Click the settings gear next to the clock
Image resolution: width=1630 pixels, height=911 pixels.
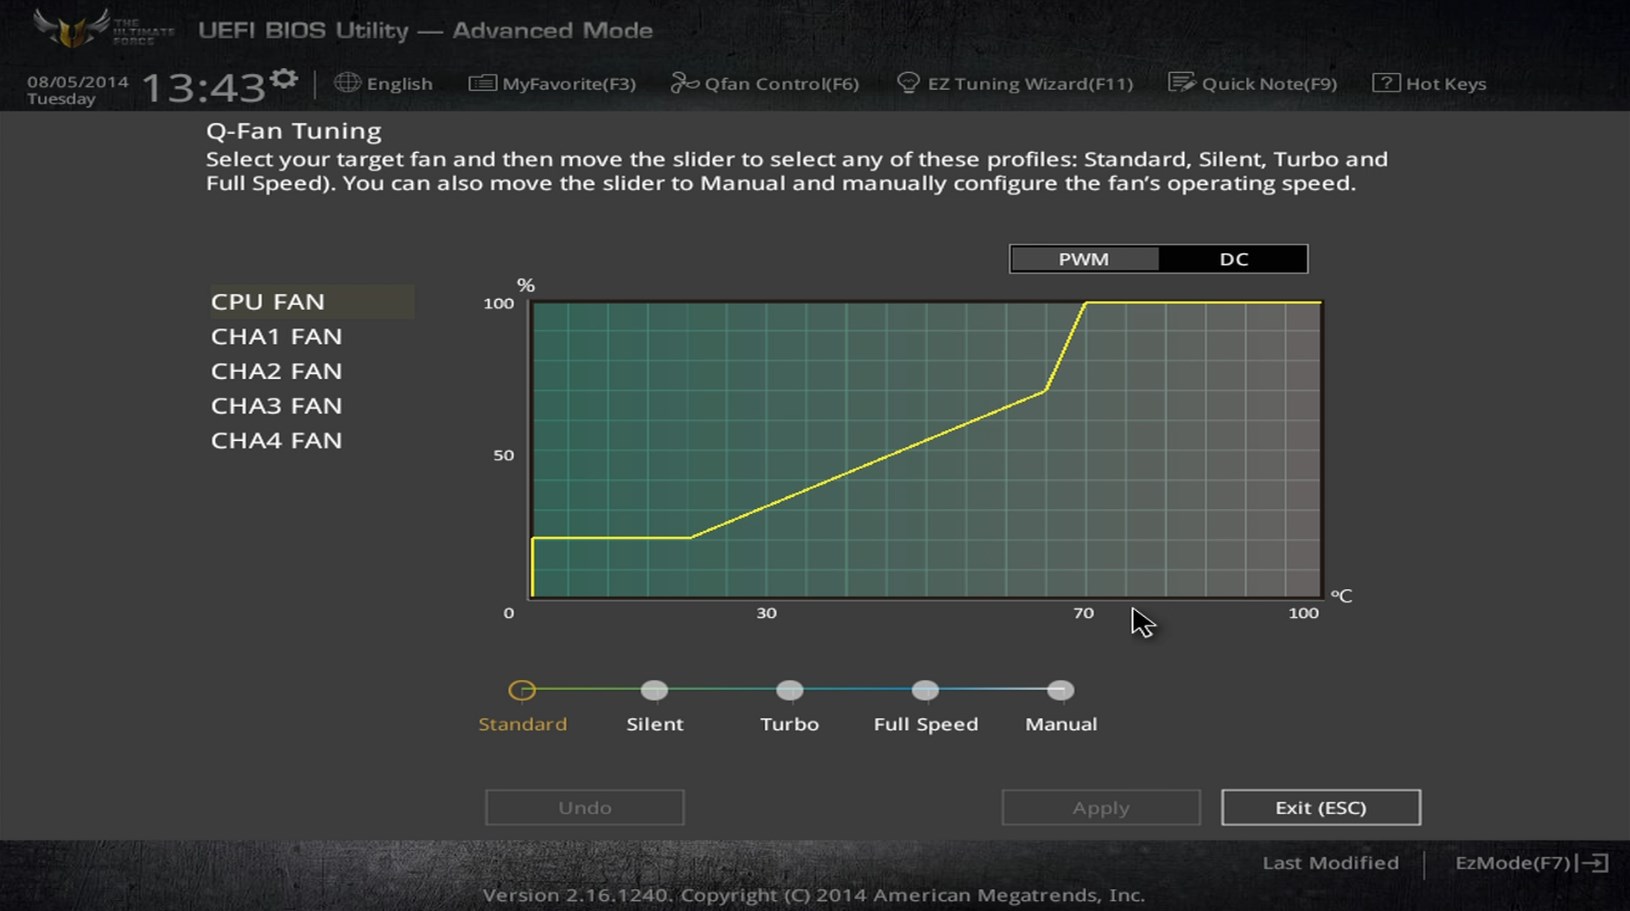284,79
